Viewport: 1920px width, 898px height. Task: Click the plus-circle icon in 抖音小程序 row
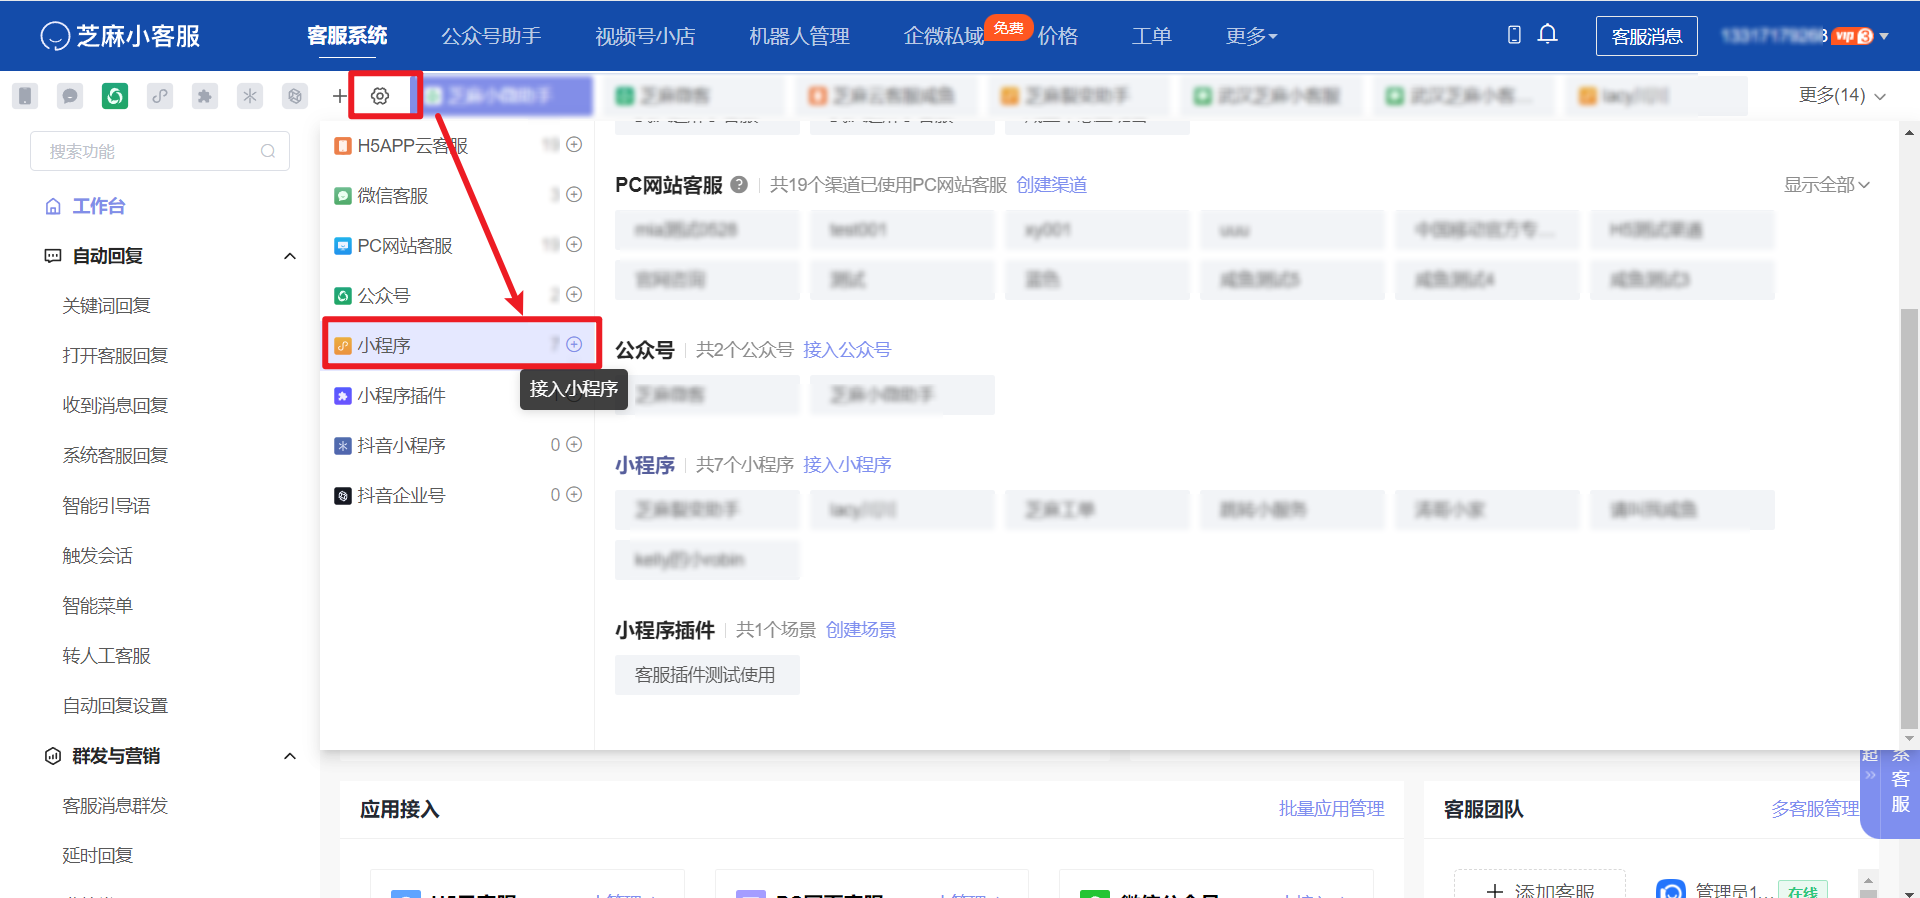click(x=574, y=445)
